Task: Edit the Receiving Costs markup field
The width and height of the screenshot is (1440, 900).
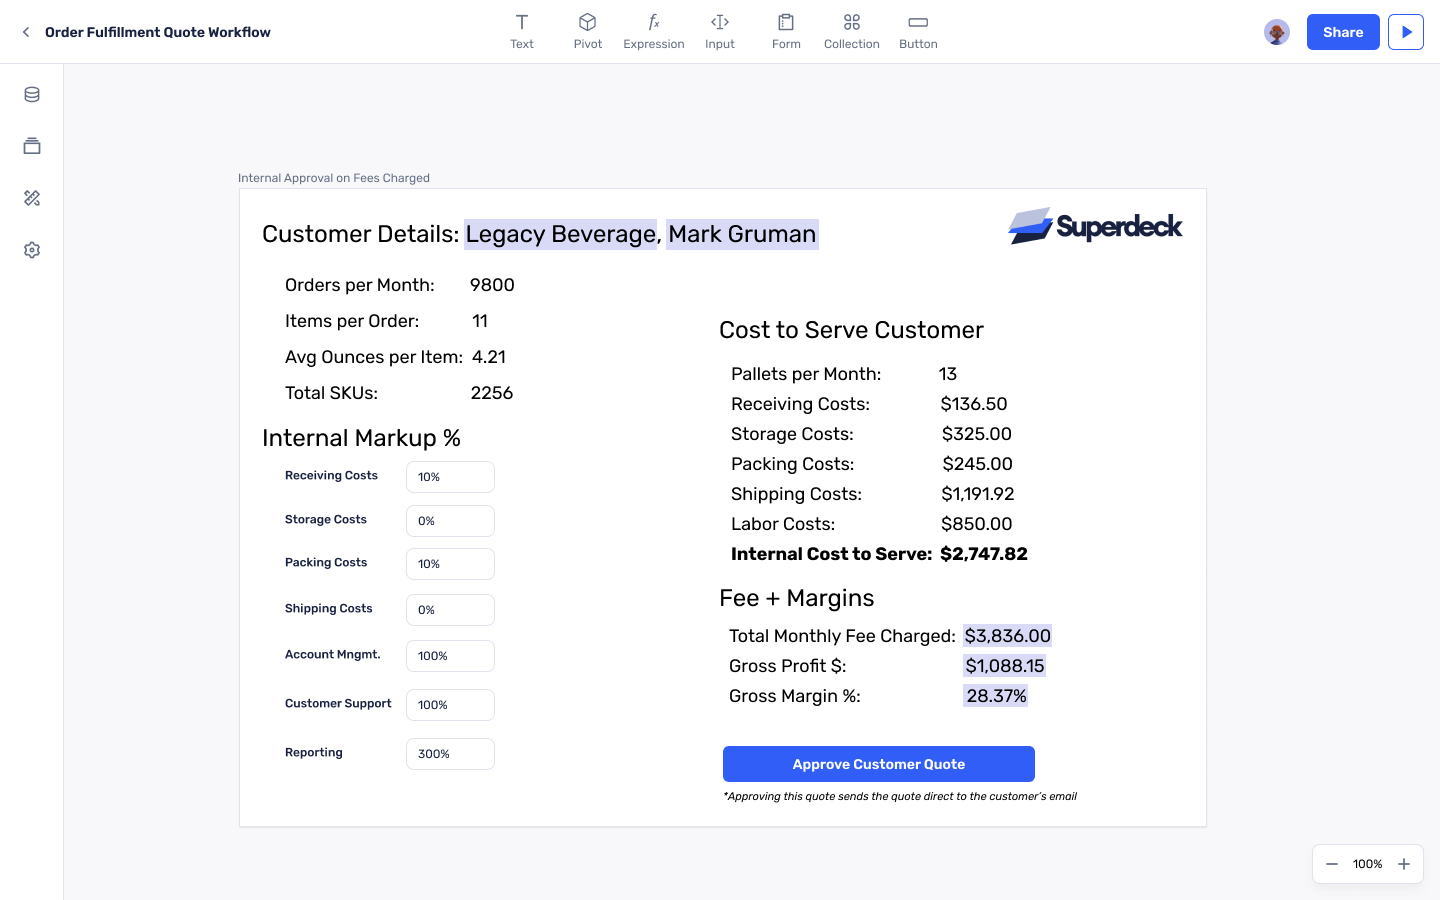Action: tap(450, 477)
